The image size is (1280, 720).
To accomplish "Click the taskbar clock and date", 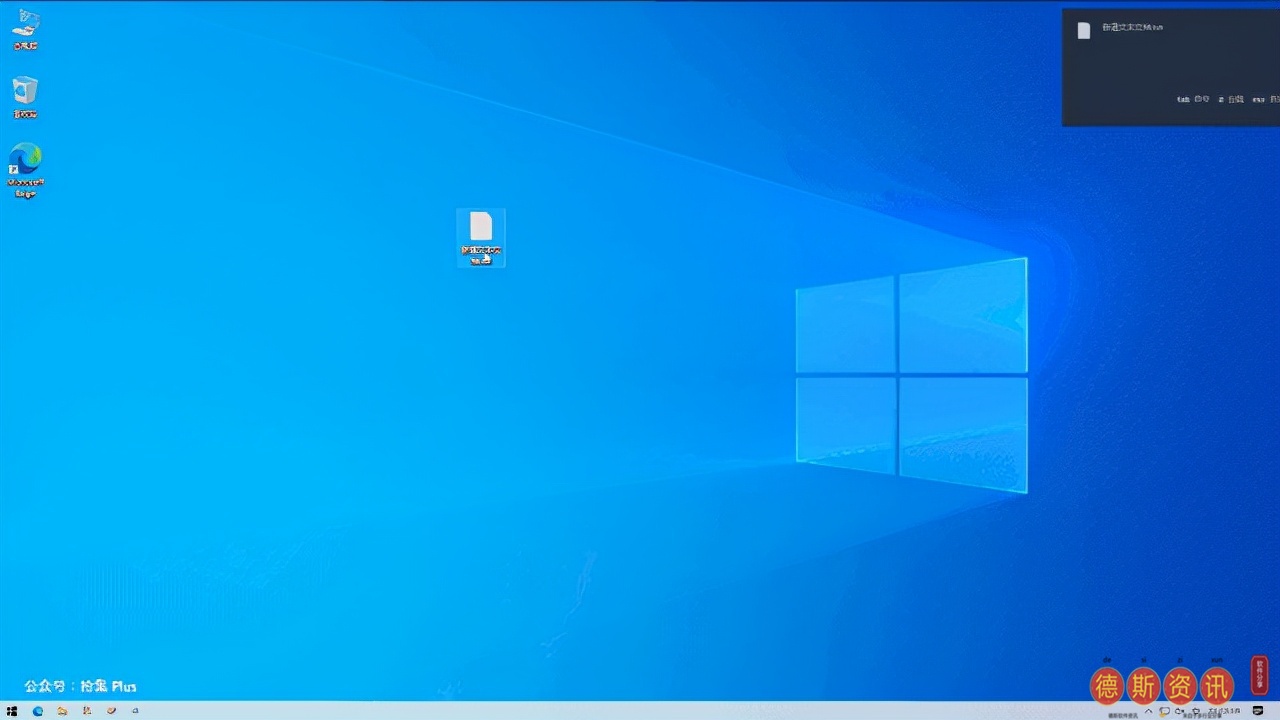I will click(1225, 711).
